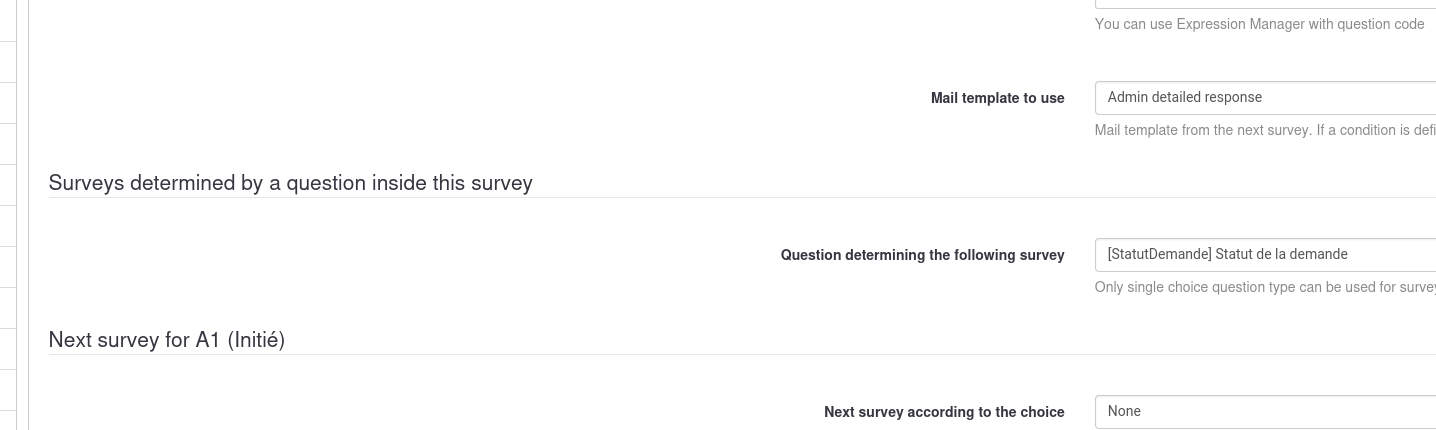Click the "Next survey according to the choice" label

(x=944, y=412)
